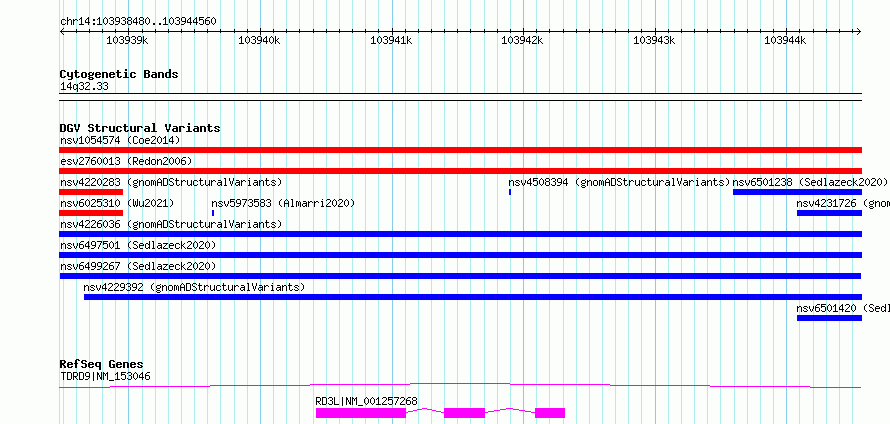This screenshot has height=424, width=890.
Task: Open variant nsv4226036 gnomAD label
Action: point(171,225)
